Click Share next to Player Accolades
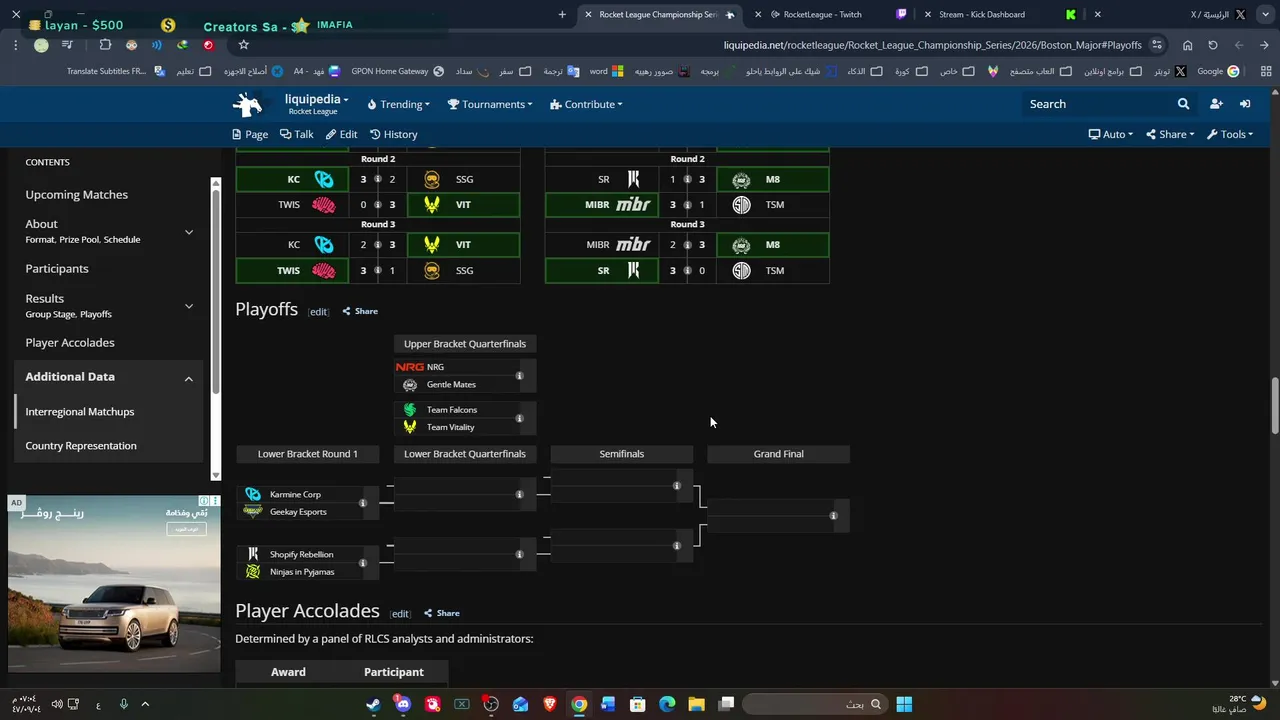Viewport: 1280px width, 720px height. point(442,613)
